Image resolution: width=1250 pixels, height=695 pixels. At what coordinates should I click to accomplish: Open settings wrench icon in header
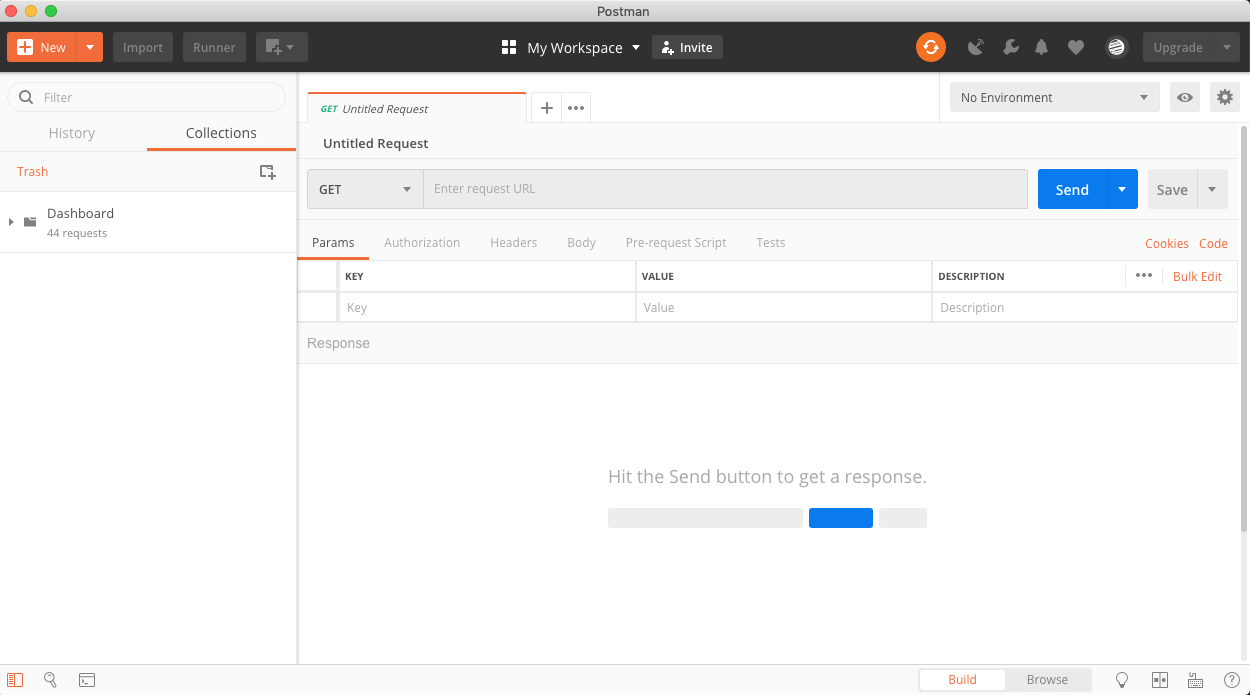pyautogui.click(x=1010, y=47)
